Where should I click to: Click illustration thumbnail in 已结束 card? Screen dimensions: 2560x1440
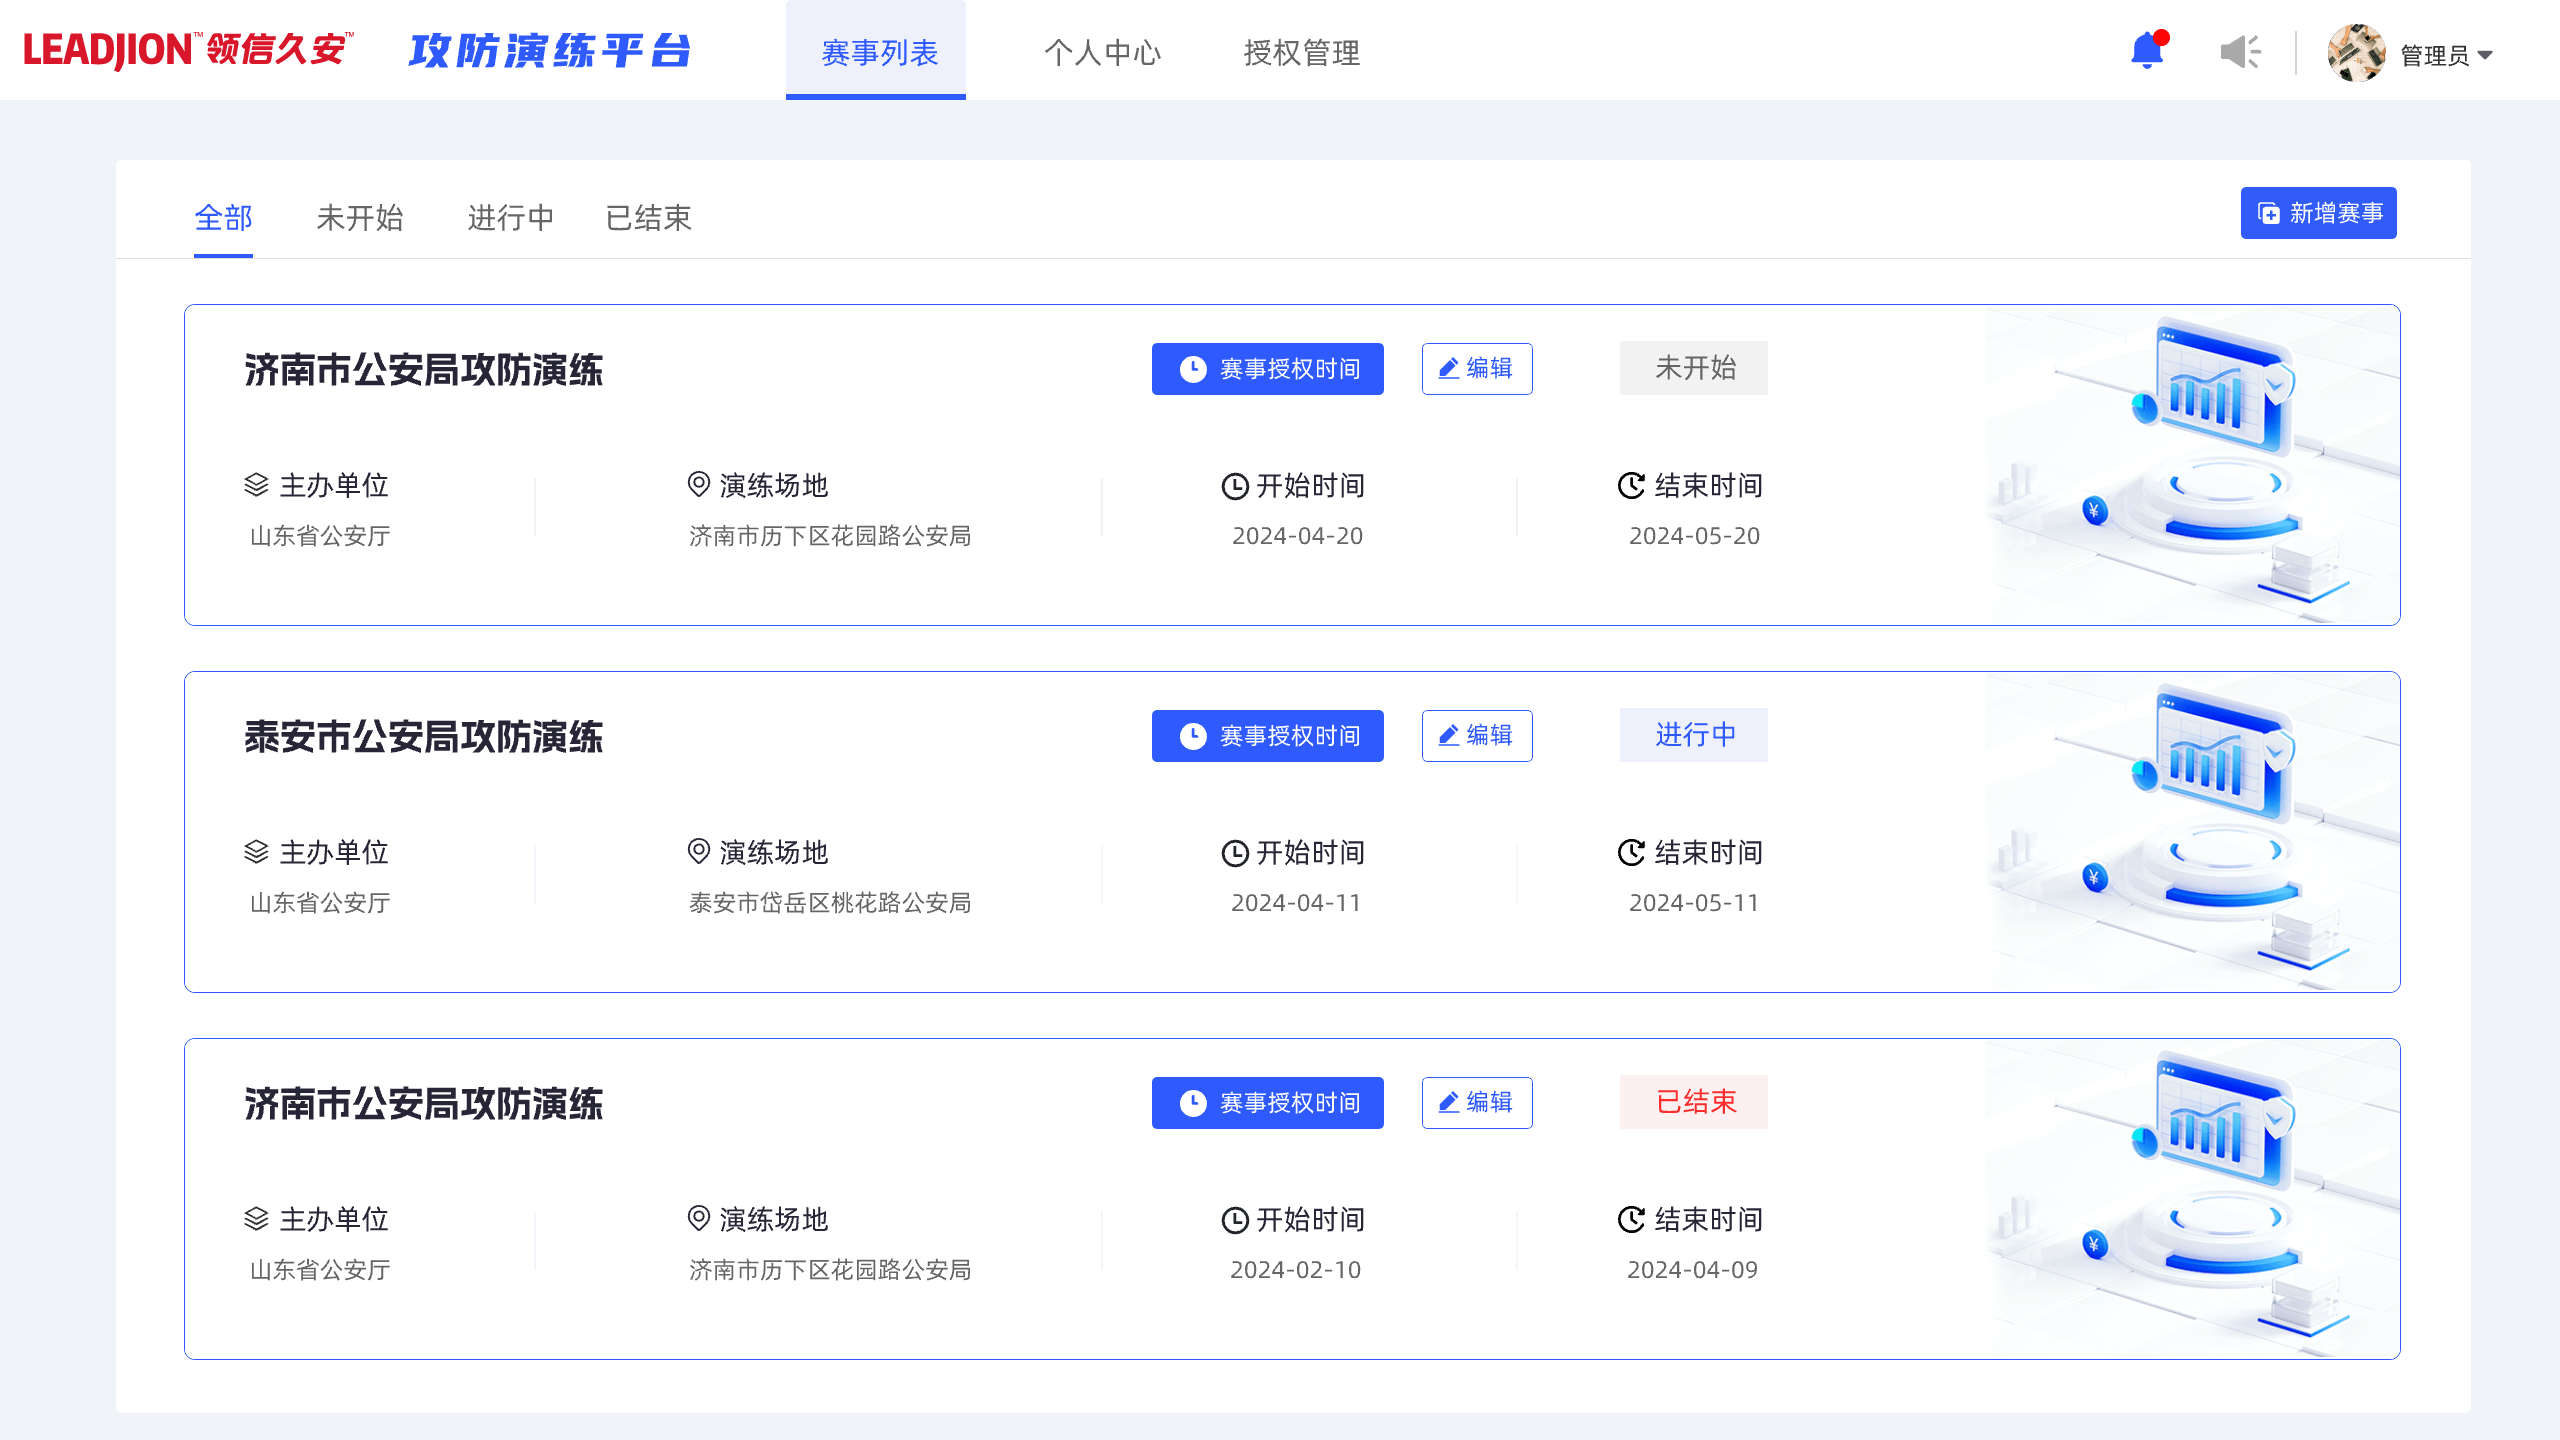2193,1199
